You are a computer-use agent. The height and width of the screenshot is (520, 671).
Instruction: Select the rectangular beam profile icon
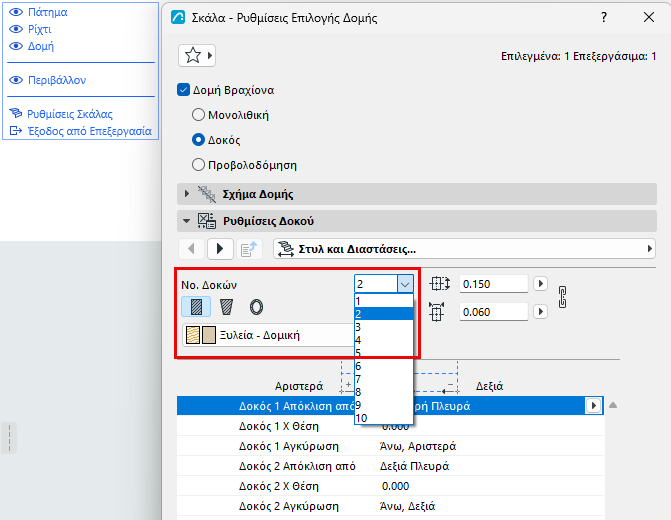[x=196, y=307]
